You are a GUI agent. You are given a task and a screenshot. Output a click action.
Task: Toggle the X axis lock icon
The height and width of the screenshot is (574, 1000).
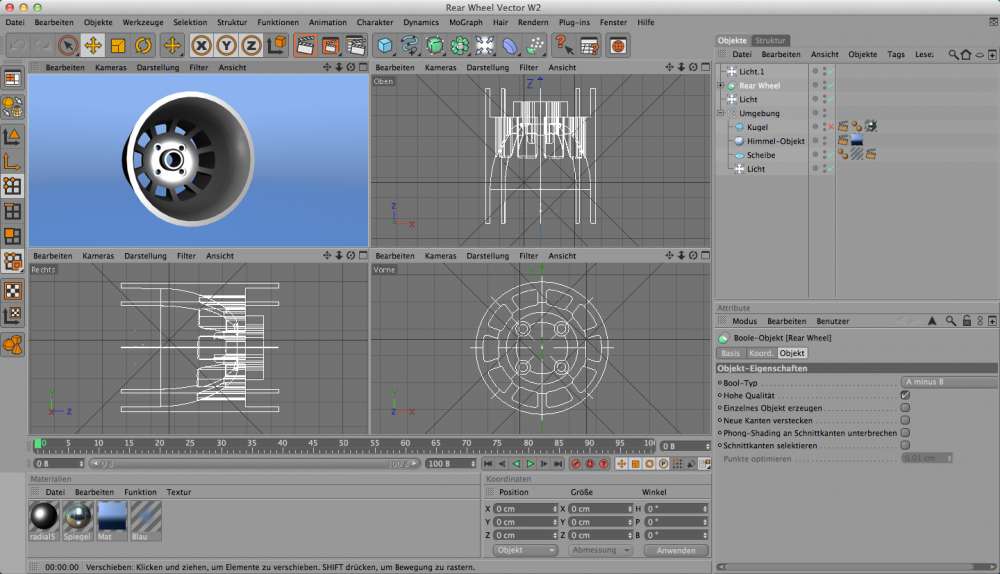tap(201, 45)
